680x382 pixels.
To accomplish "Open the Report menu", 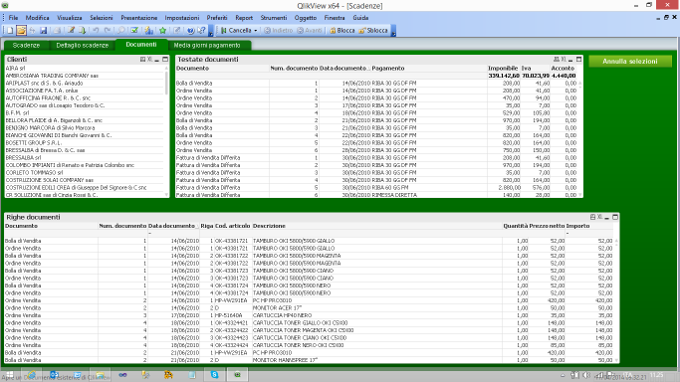I will point(244,18).
